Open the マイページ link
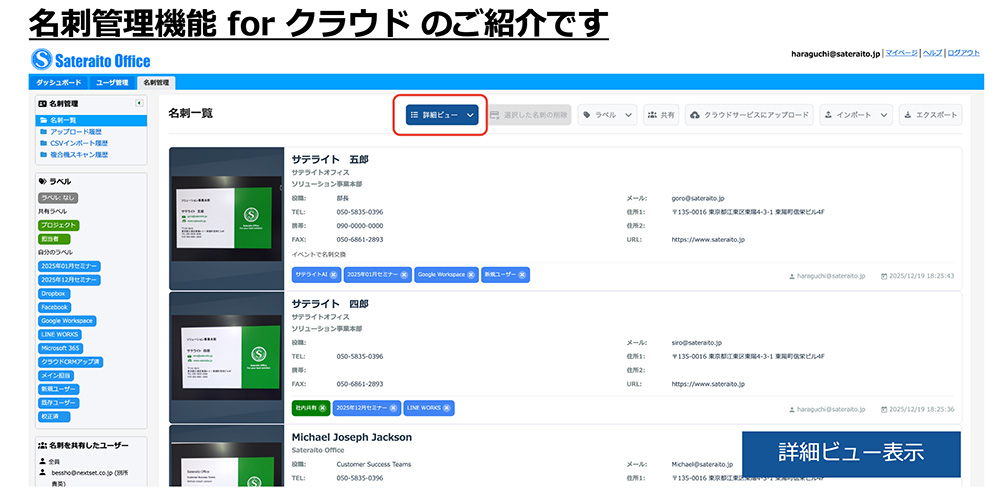Screen dimensions: 1000x490 901,52
